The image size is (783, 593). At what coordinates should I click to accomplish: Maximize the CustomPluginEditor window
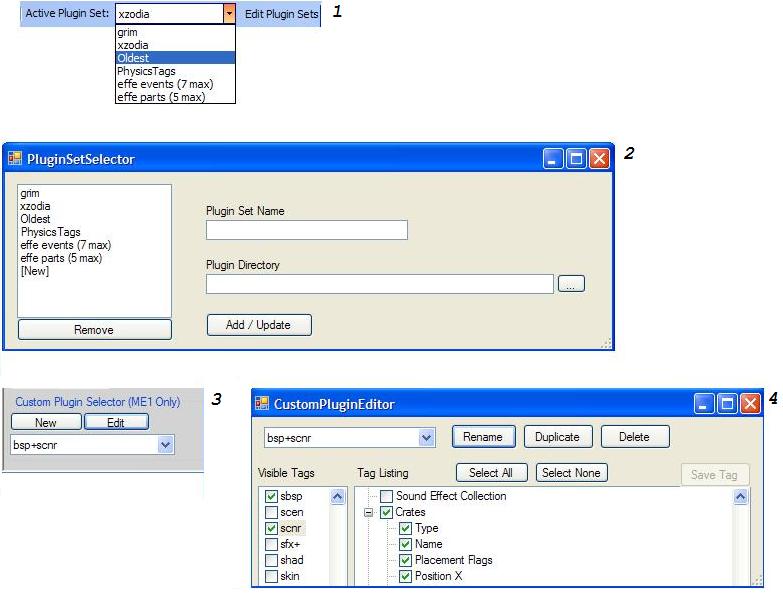point(728,404)
